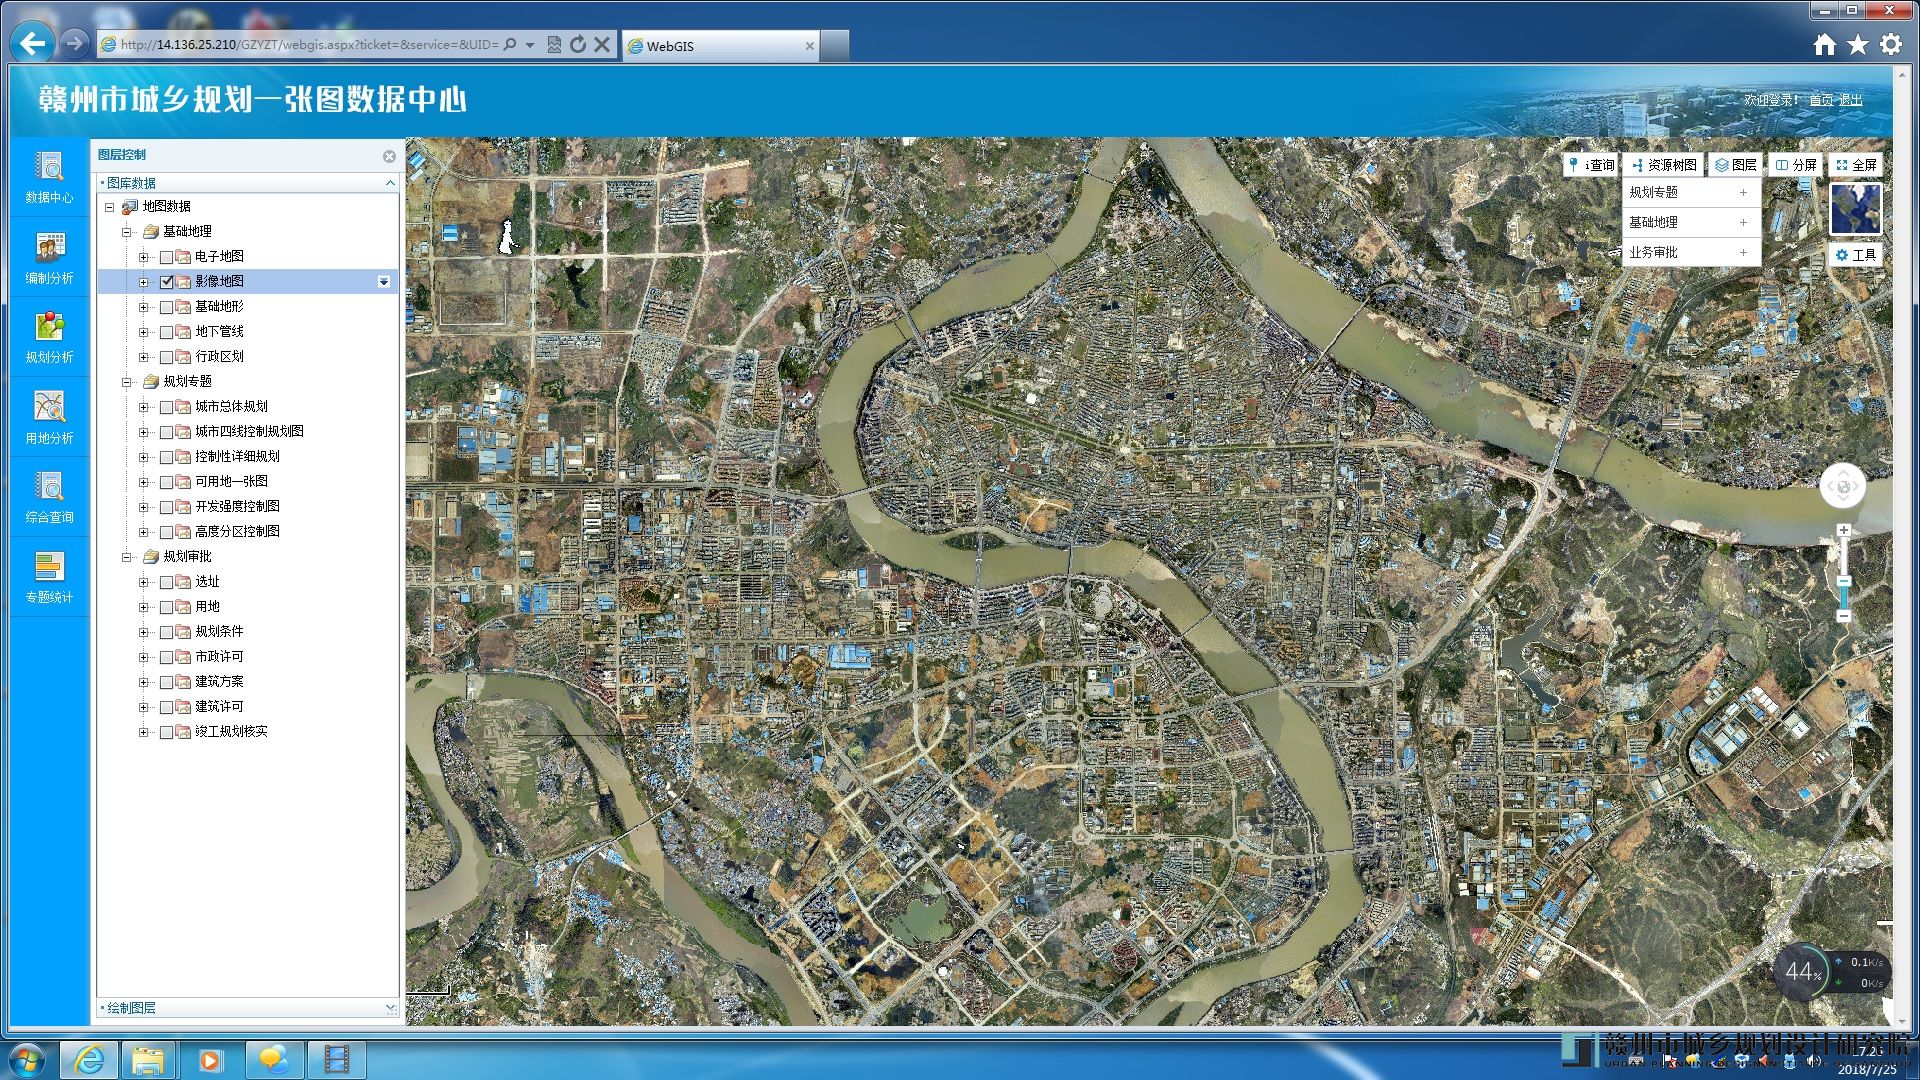Open 综合查询 sidebar icon
This screenshot has width=1920, height=1080.
coord(49,497)
